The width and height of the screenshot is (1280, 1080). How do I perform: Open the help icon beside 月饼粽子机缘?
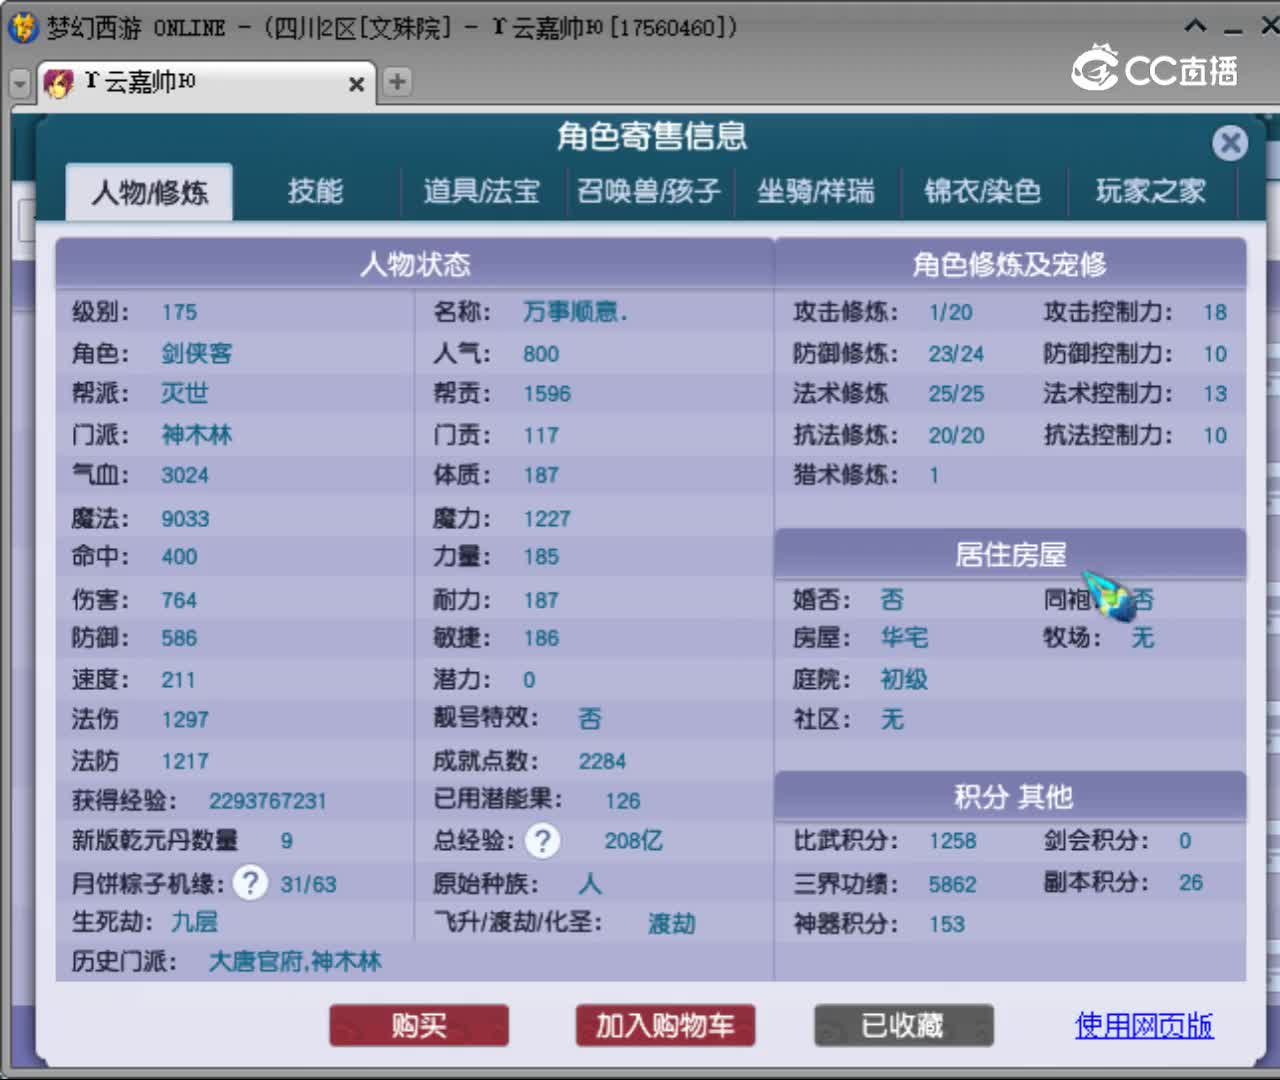250,883
